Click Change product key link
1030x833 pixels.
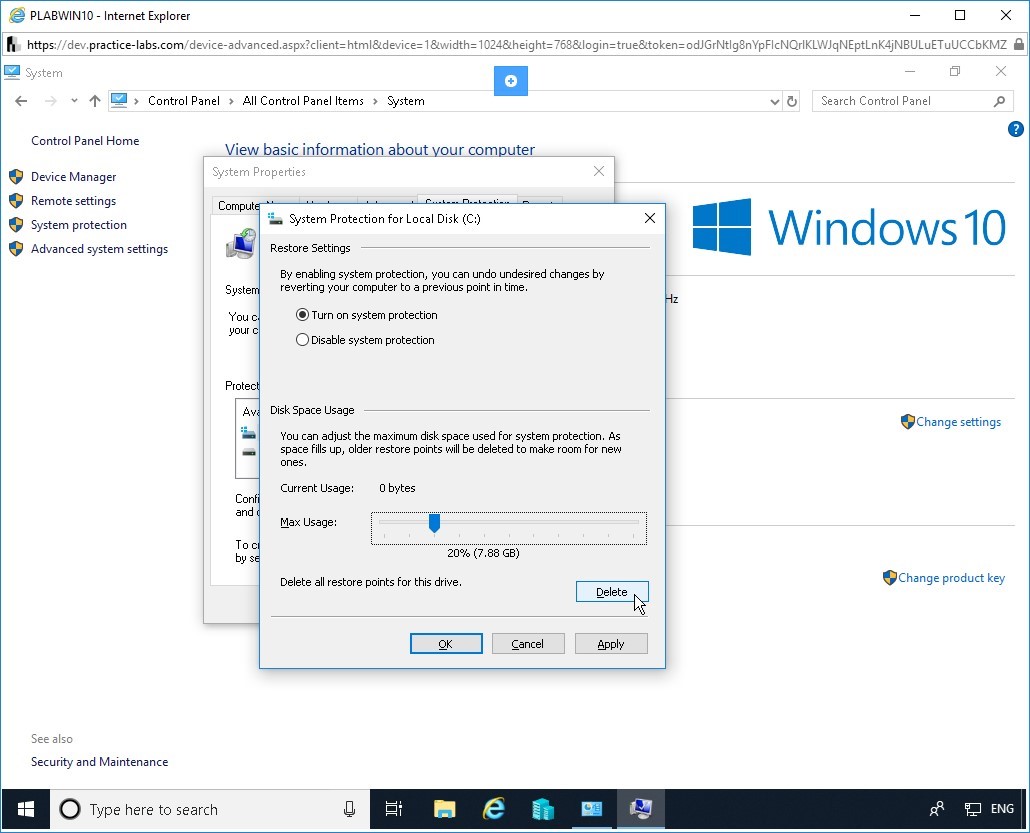point(951,577)
